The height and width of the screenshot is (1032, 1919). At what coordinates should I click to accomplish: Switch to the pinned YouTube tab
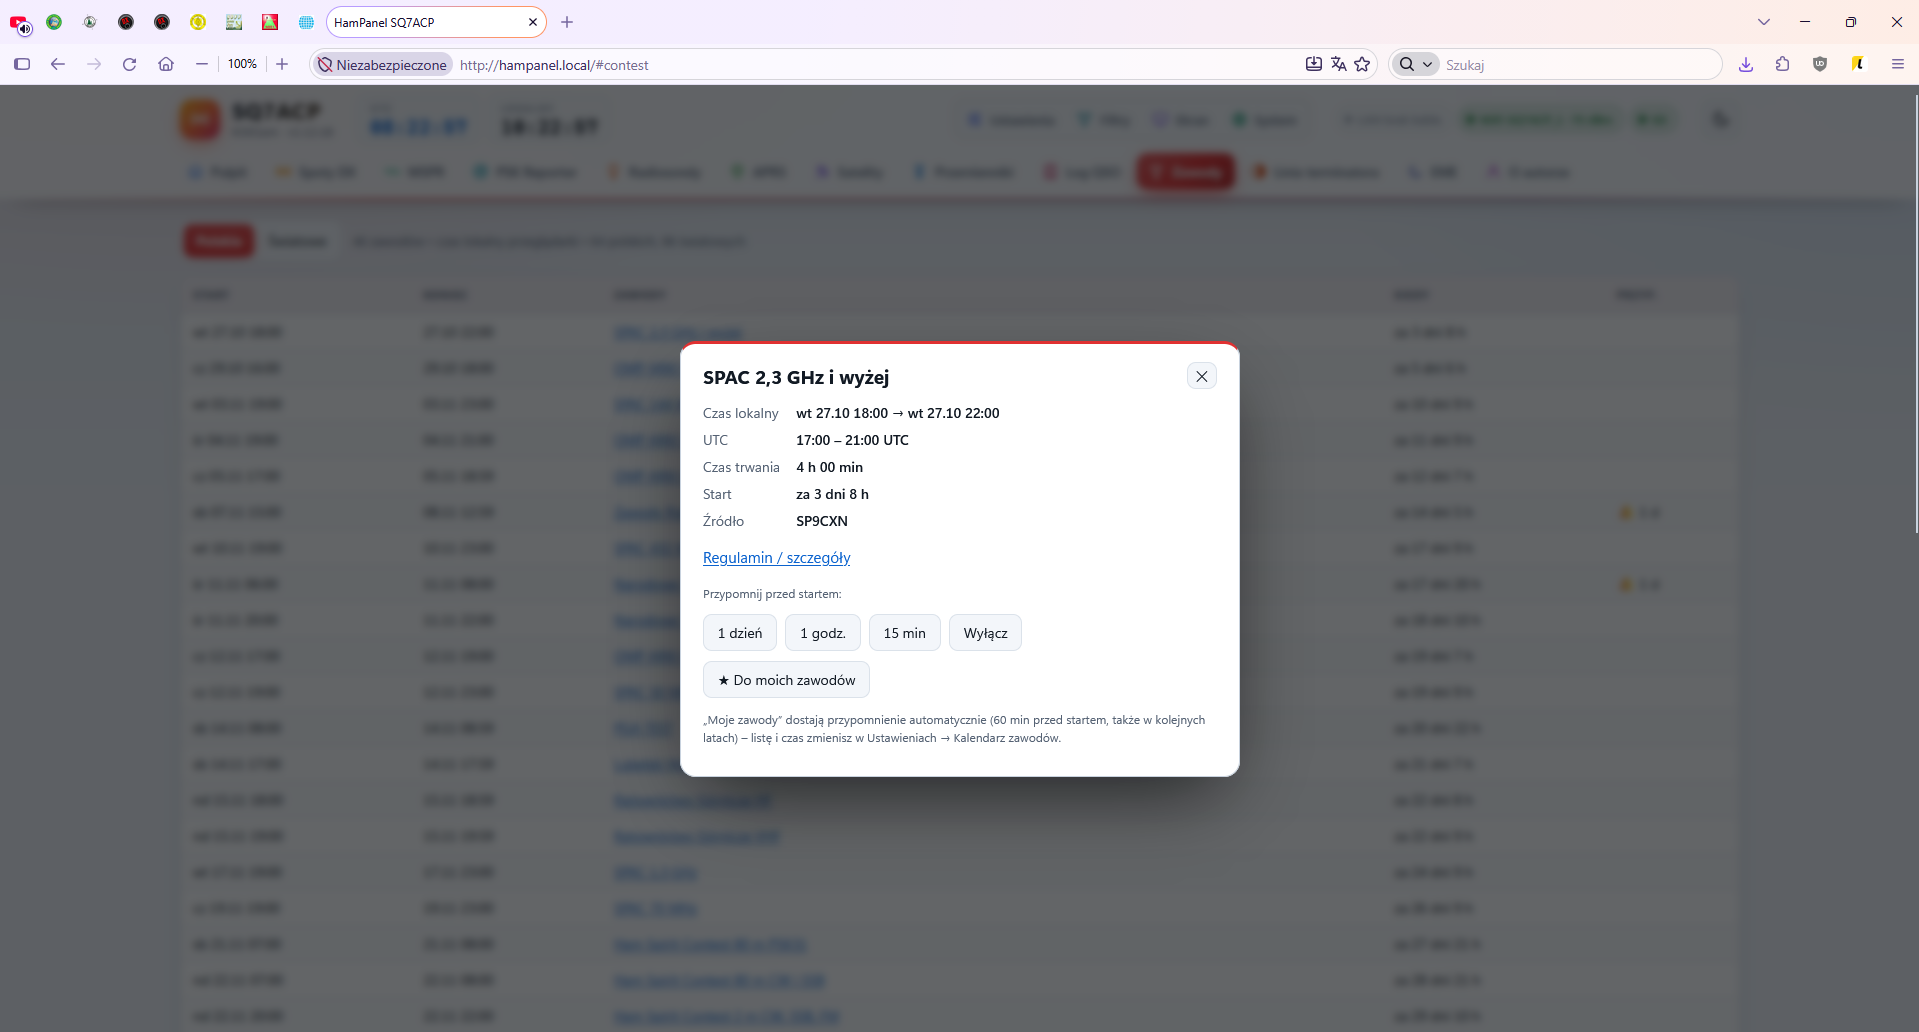tap(19, 22)
